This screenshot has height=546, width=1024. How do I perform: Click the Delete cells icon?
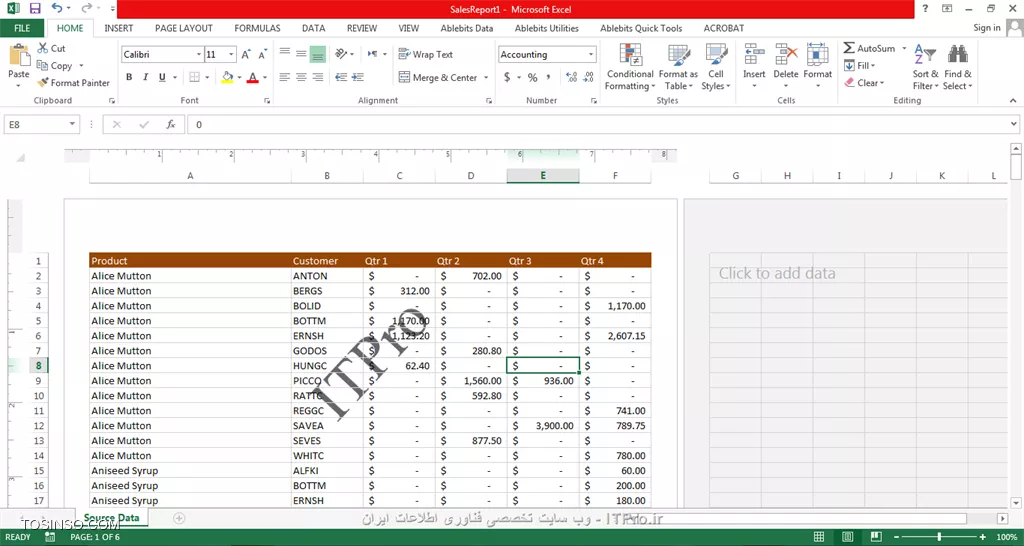786,55
